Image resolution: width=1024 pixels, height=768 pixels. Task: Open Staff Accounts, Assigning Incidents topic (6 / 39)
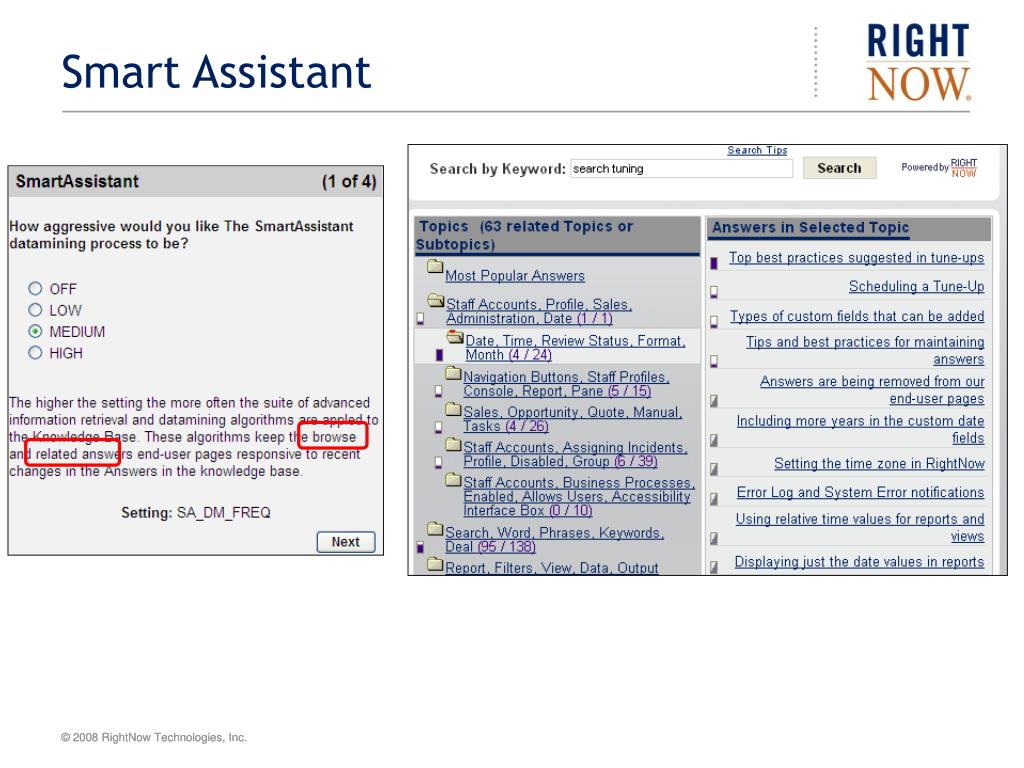(575, 455)
